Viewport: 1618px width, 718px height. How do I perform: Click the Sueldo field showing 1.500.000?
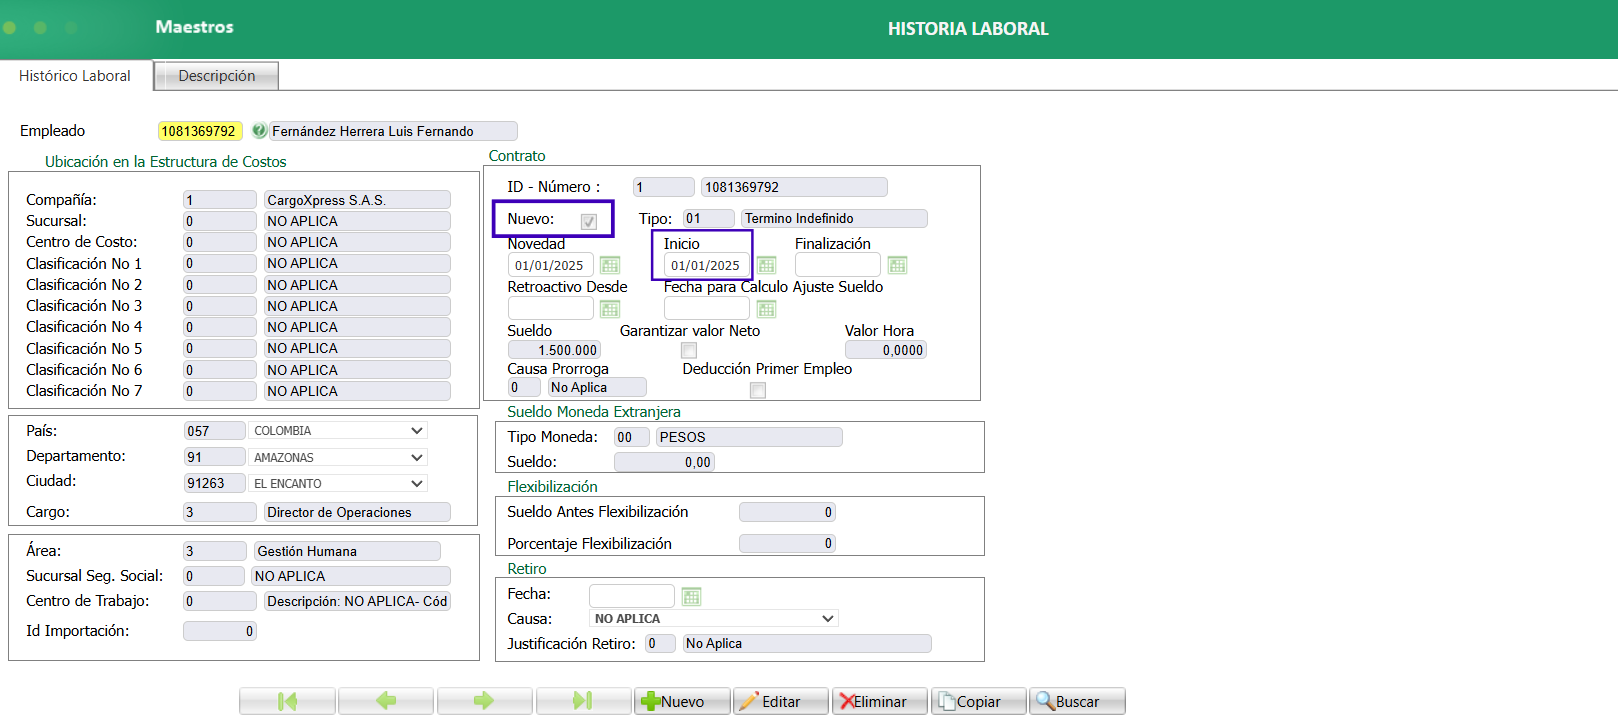coord(554,350)
